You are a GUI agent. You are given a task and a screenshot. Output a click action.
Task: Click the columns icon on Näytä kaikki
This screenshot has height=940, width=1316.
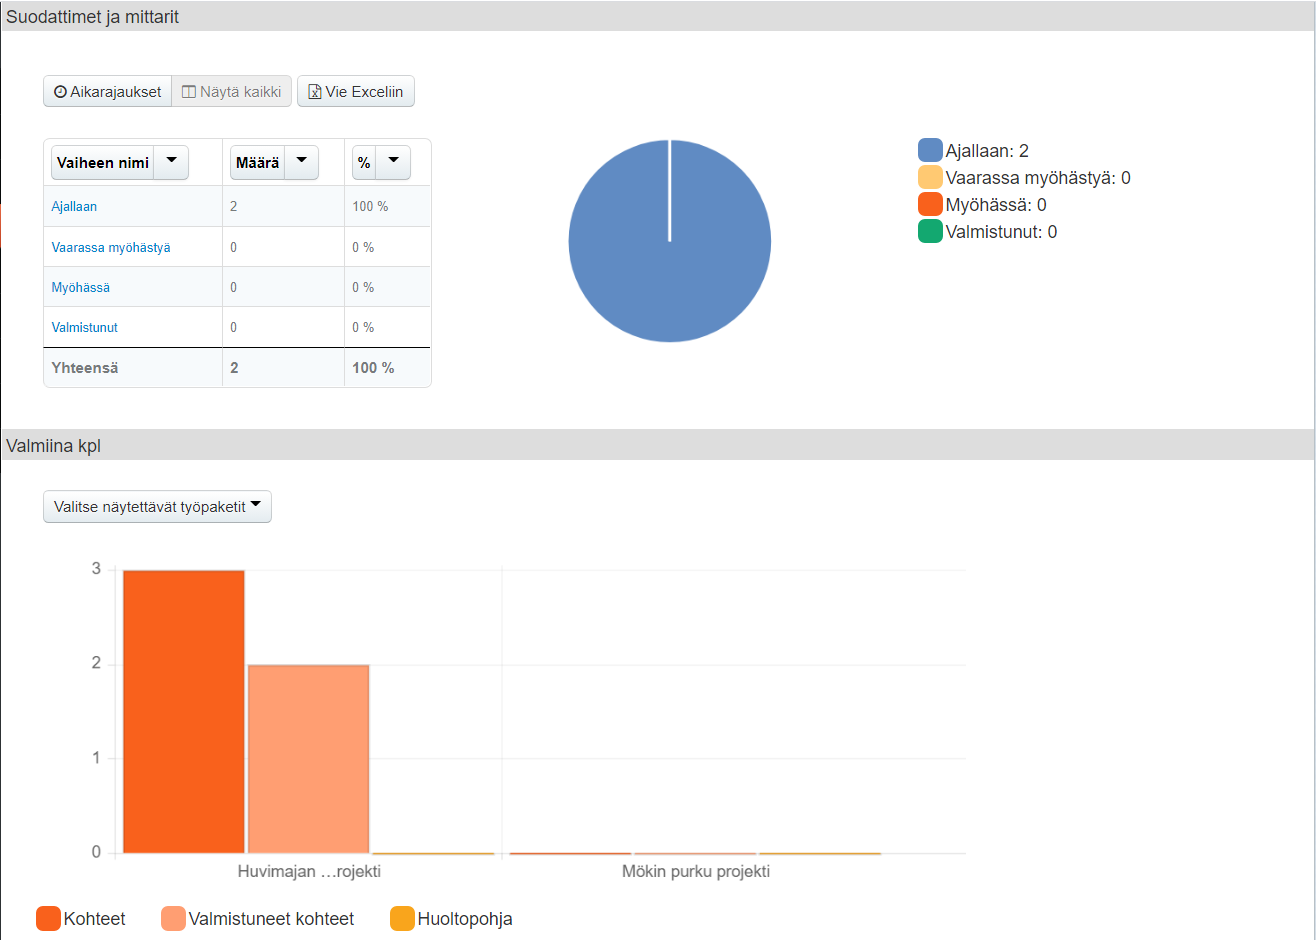[188, 92]
